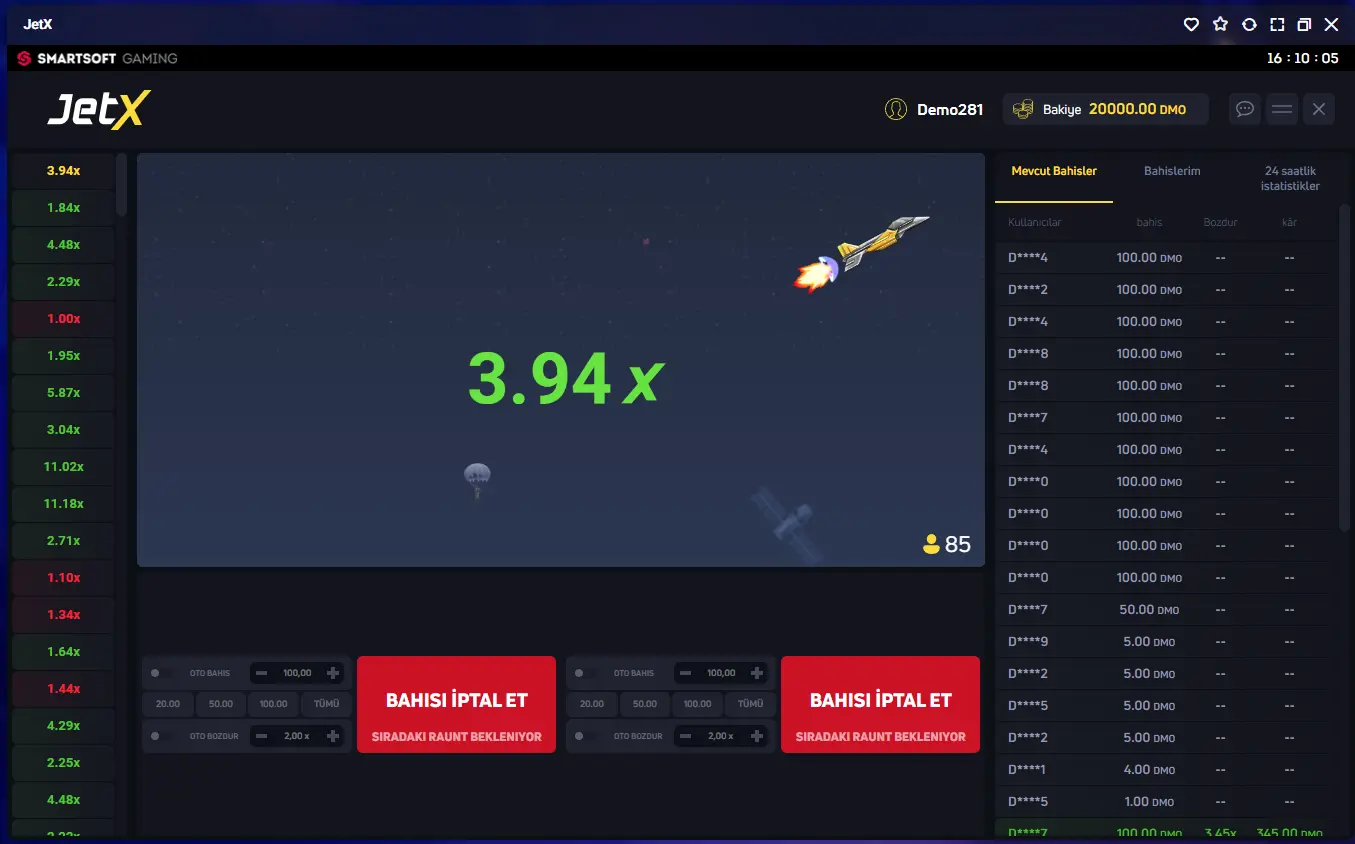Select 20.00 quick bet in left panel

(168, 704)
